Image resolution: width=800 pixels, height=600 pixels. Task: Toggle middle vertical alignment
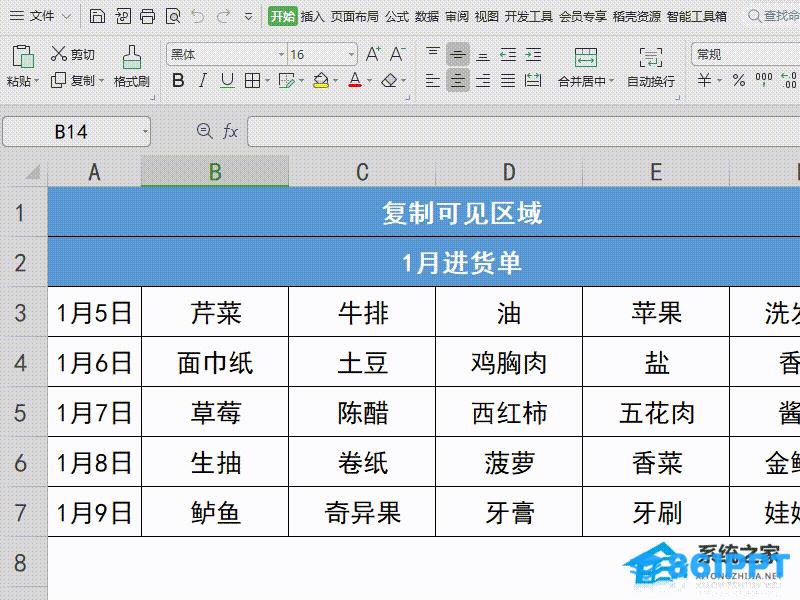458,54
